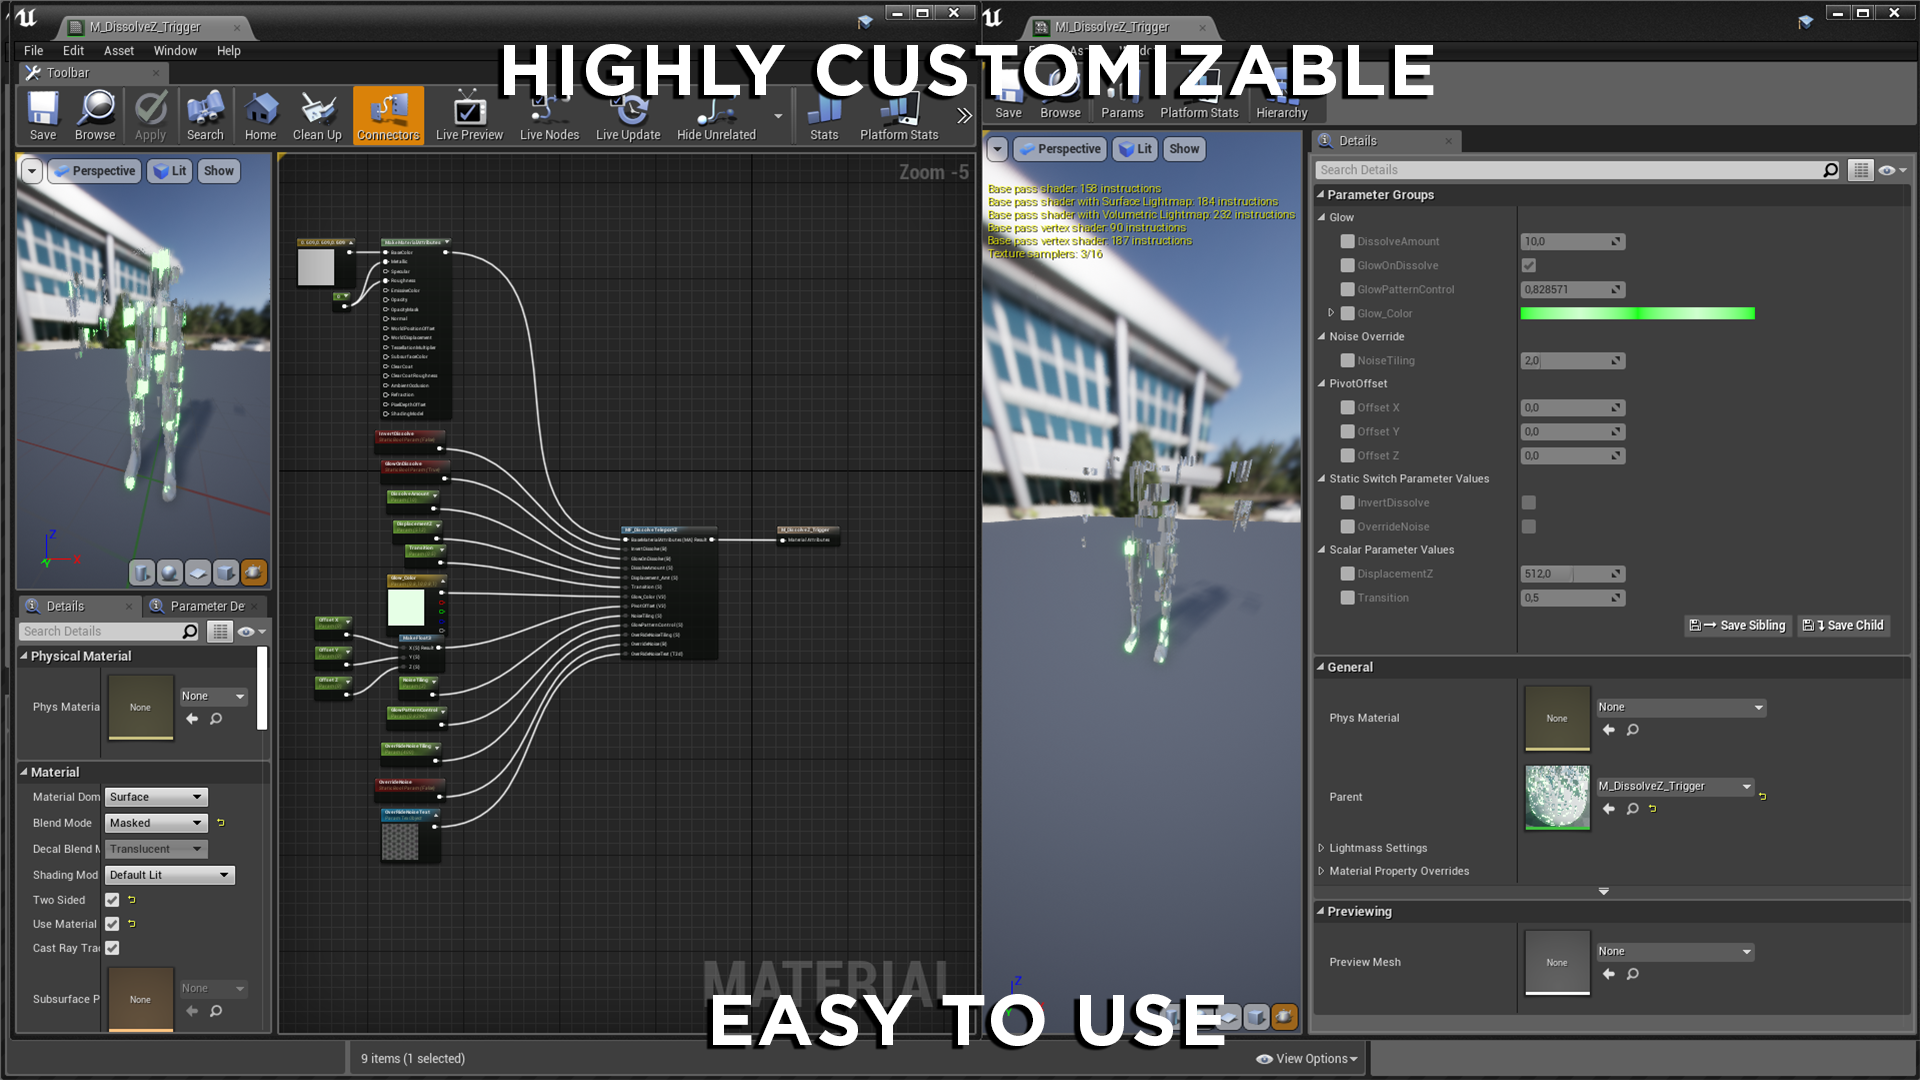The height and width of the screenshot is (1080, 1920).
Task: Click the Save Sibling button
Action: pyautogui.click(x=1737, y=626)
